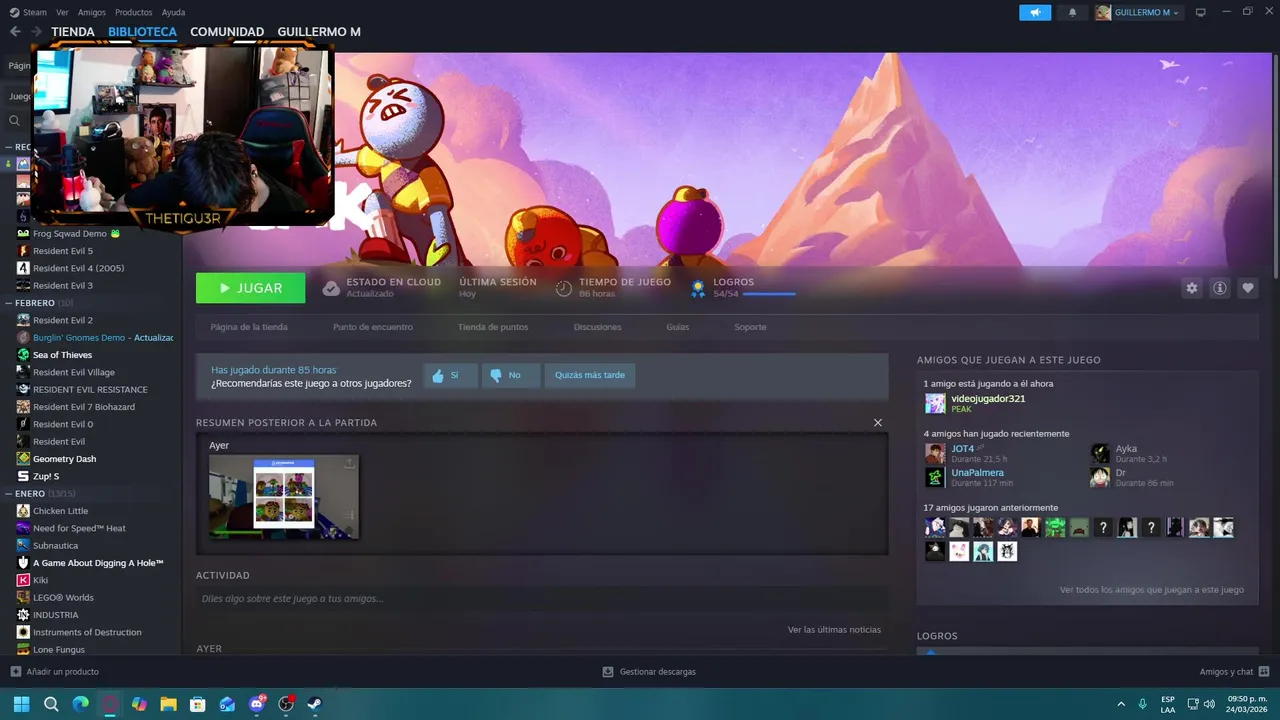Open Discord from the taskbar
This screenshot has height=720, width=1280.
[257, 704]
